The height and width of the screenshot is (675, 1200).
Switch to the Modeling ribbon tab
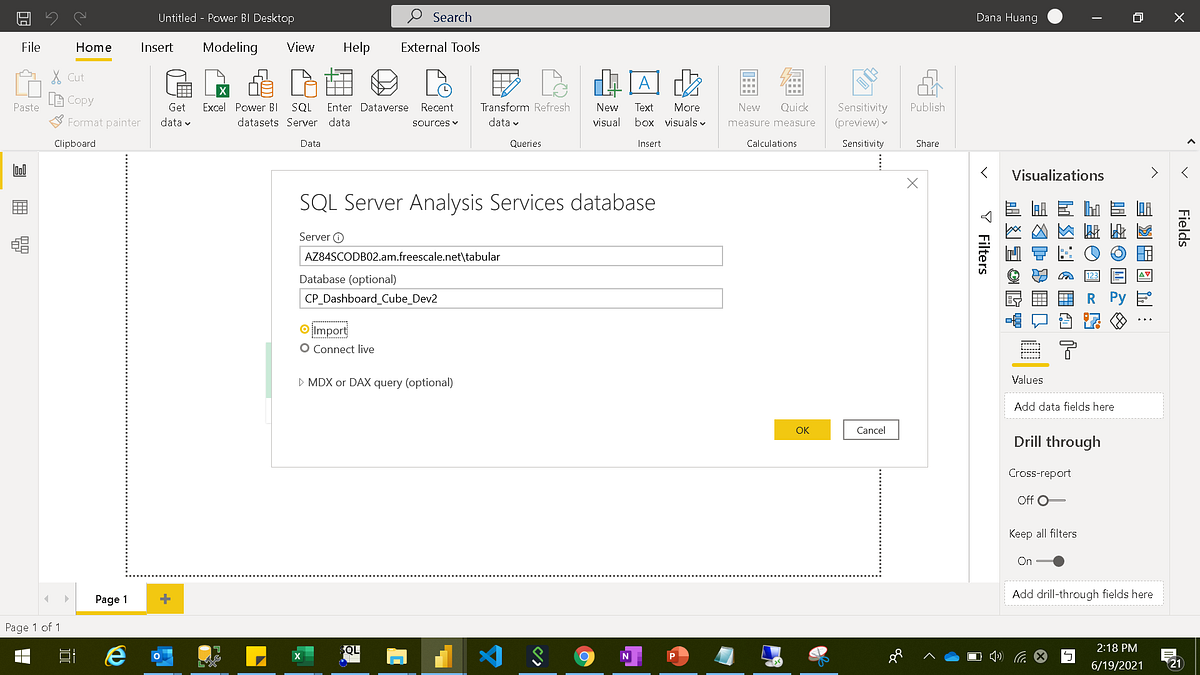coord(230,47)
